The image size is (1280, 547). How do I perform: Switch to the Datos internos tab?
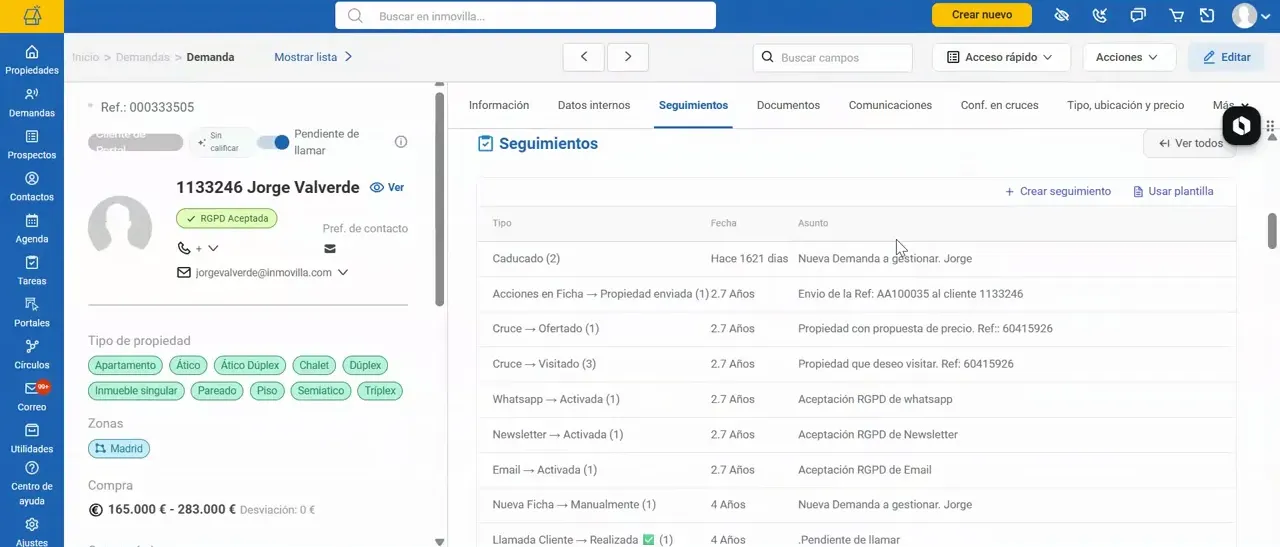(594, 105)
